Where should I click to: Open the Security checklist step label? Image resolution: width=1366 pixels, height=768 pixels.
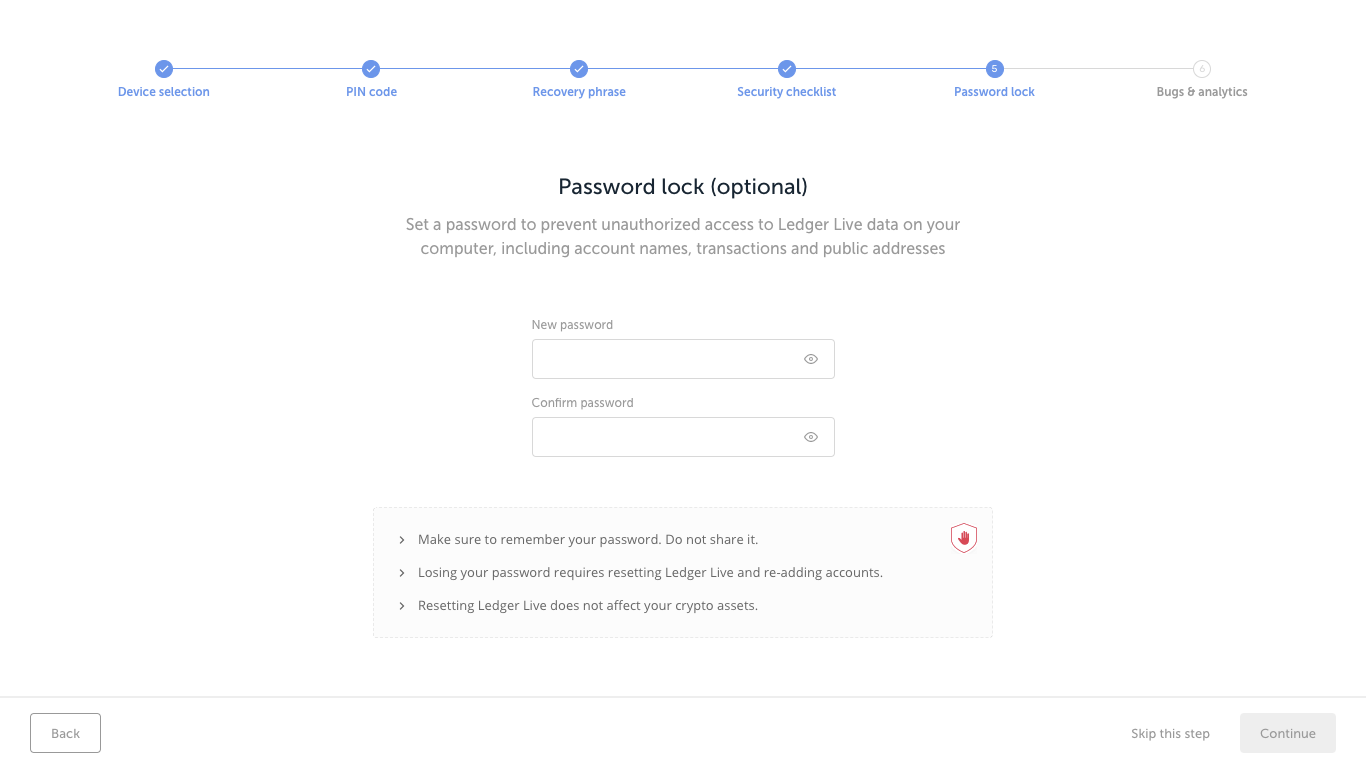coord(787,92)
